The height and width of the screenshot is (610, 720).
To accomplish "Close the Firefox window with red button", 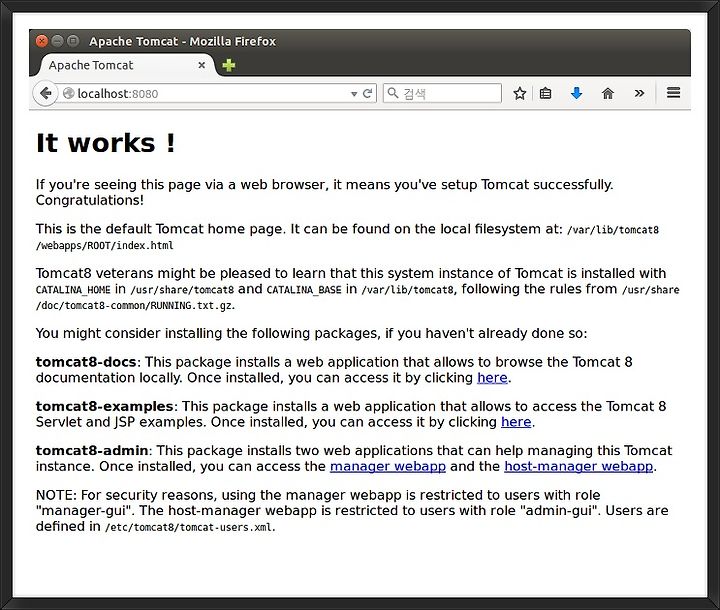I will (42, 41).
